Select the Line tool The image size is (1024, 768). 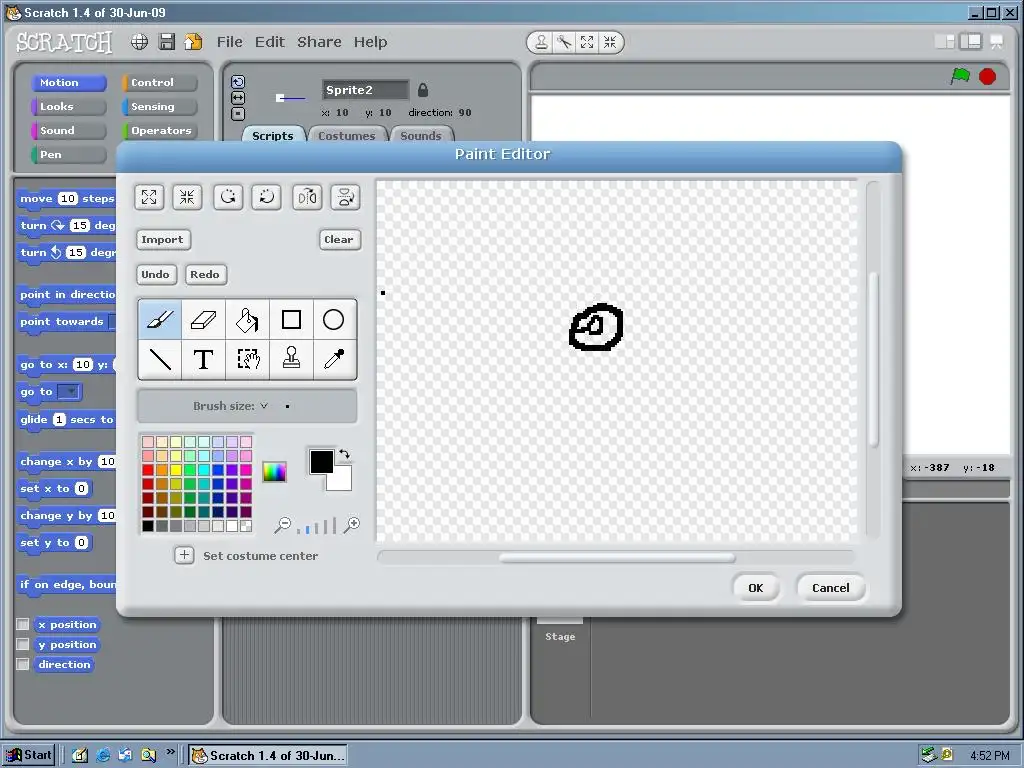point(160,359)
